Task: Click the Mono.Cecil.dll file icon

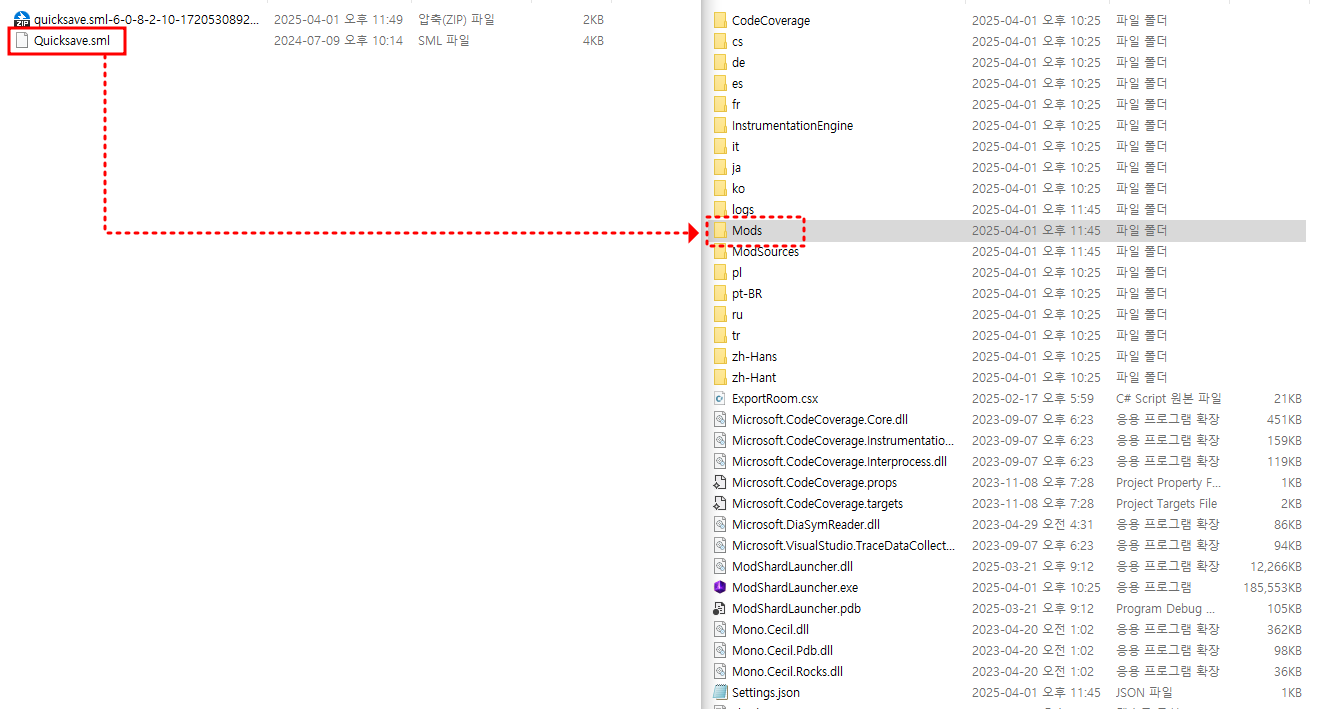Action: pyautogui.click(x=720, y=629)
